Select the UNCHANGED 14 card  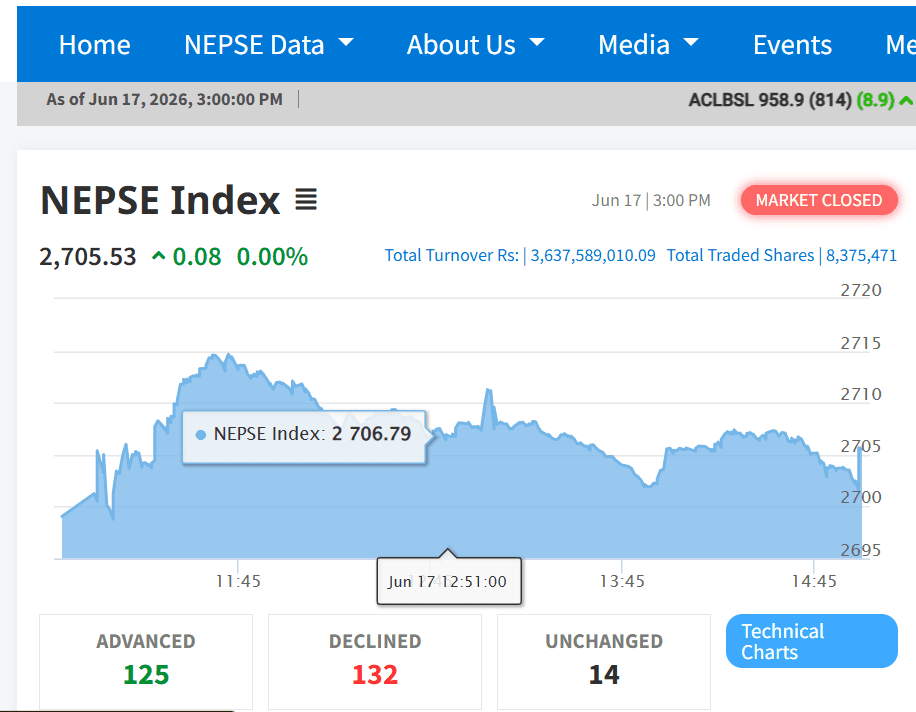pos(604,662)
